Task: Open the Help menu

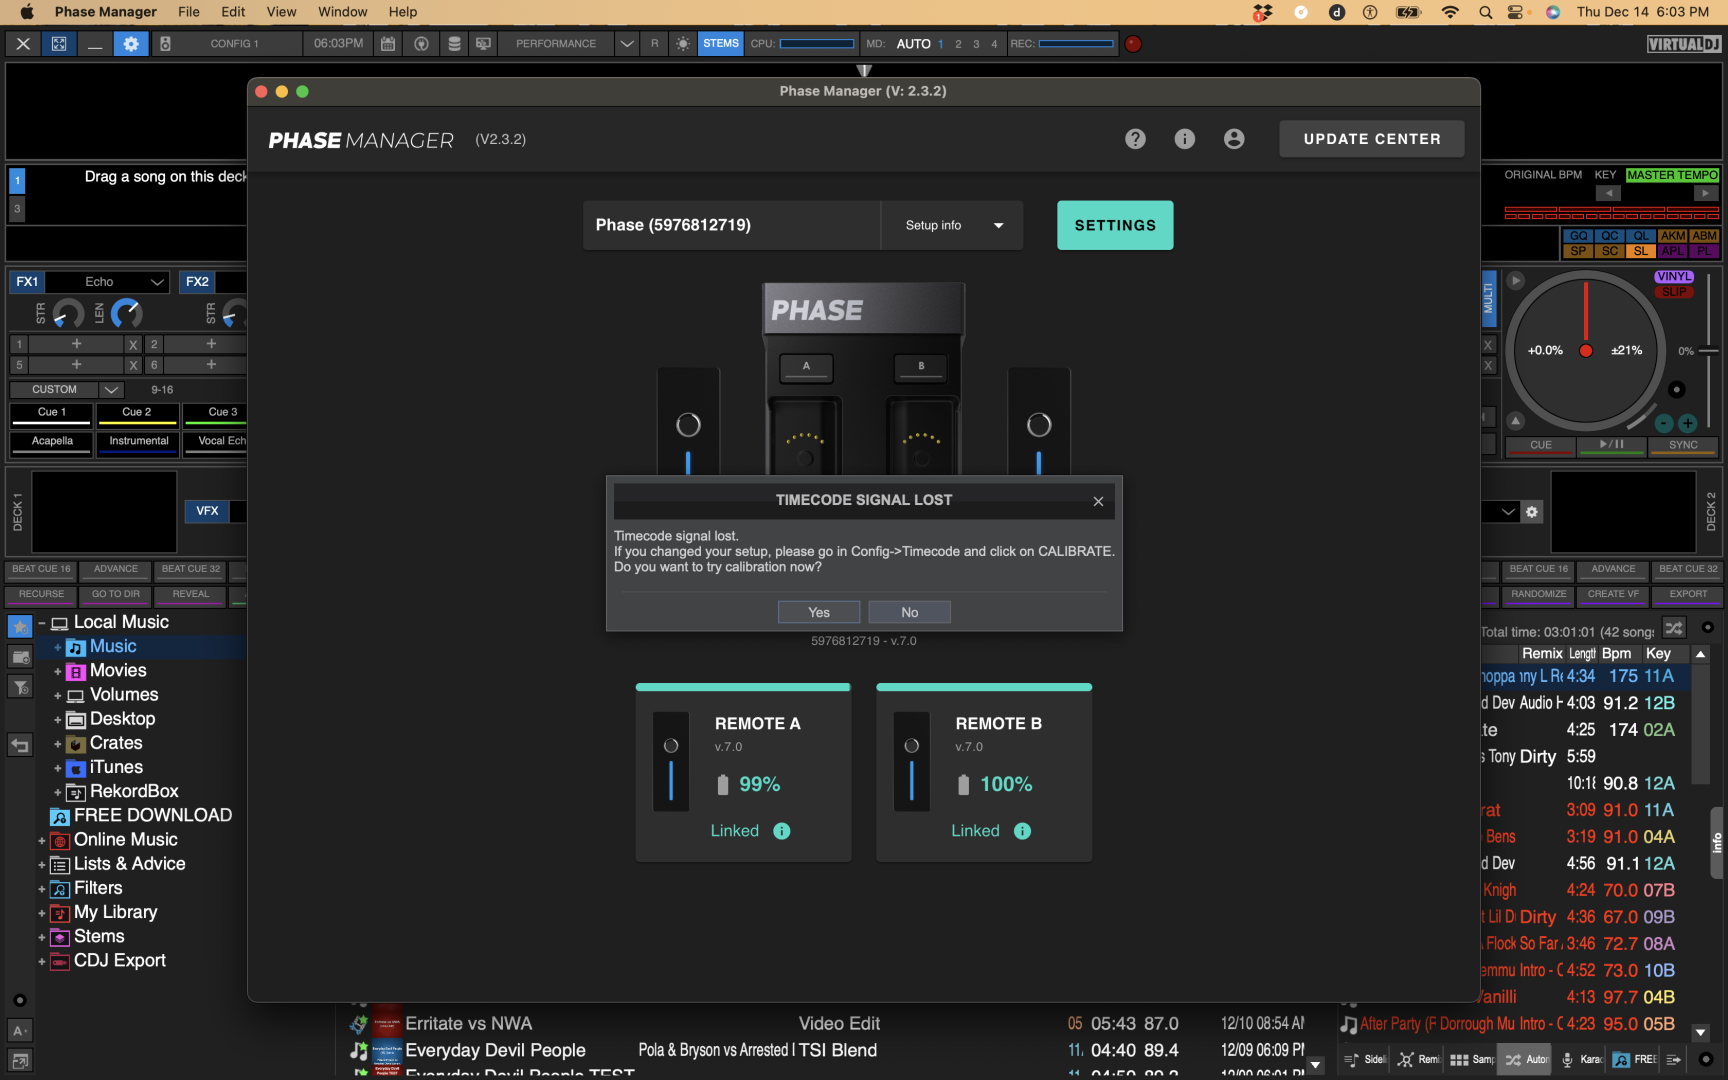Action: (402, 12)
